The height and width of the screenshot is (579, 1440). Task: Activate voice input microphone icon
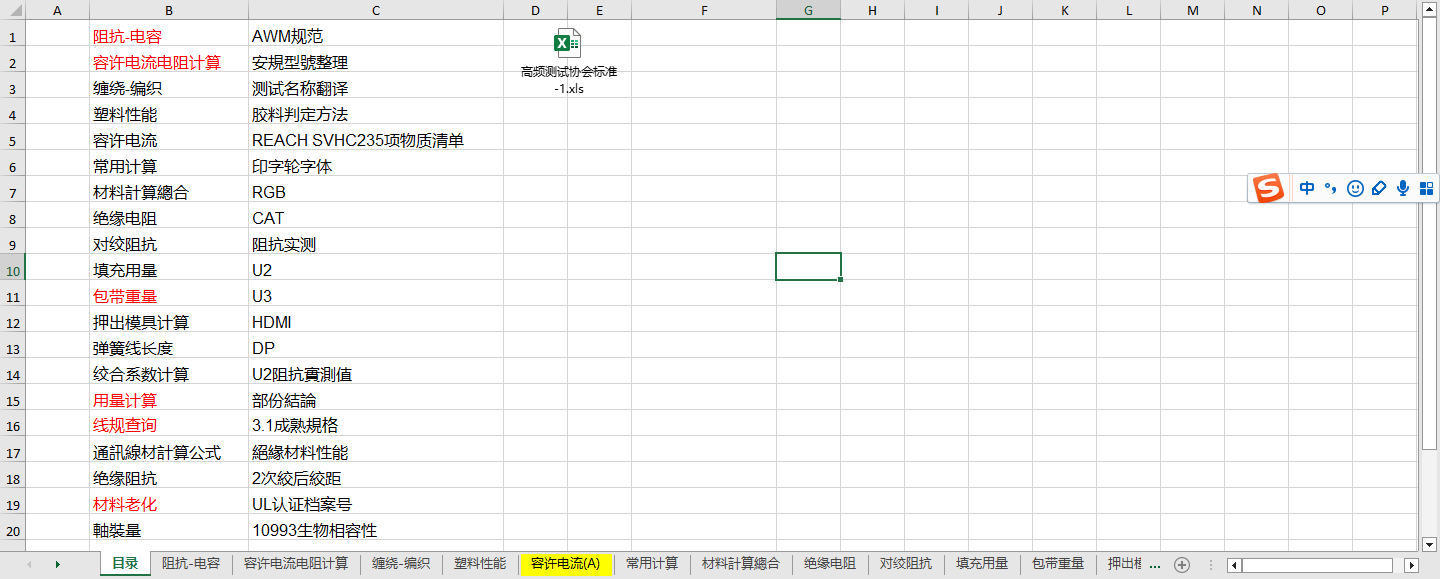(1403, 188)
